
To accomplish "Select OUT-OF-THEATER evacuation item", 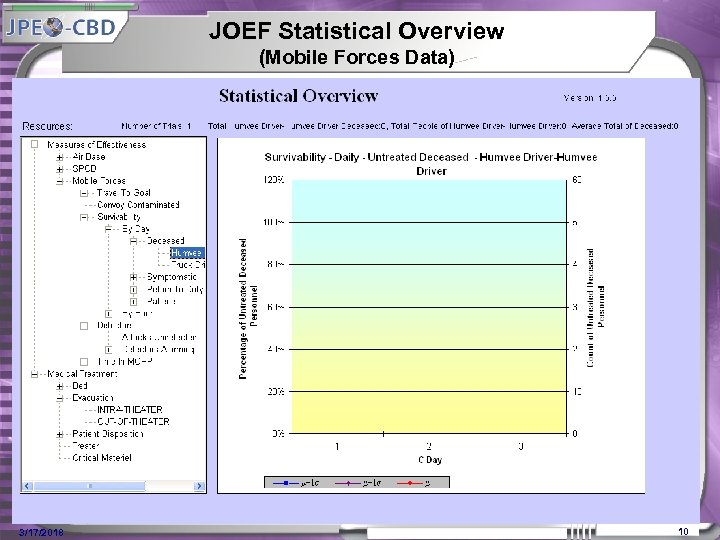I will [x=133, y=422].
